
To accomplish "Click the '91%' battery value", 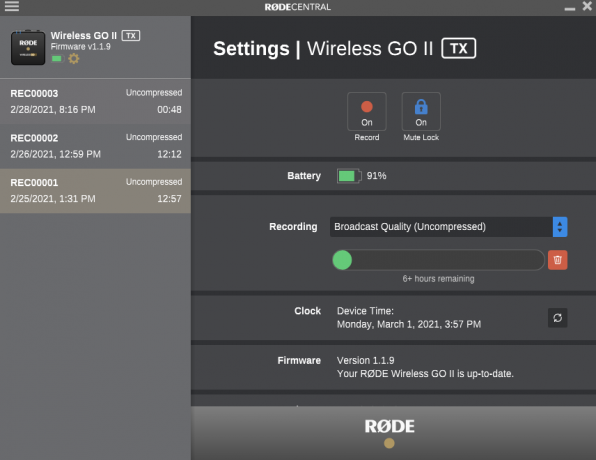I will 376,176.
